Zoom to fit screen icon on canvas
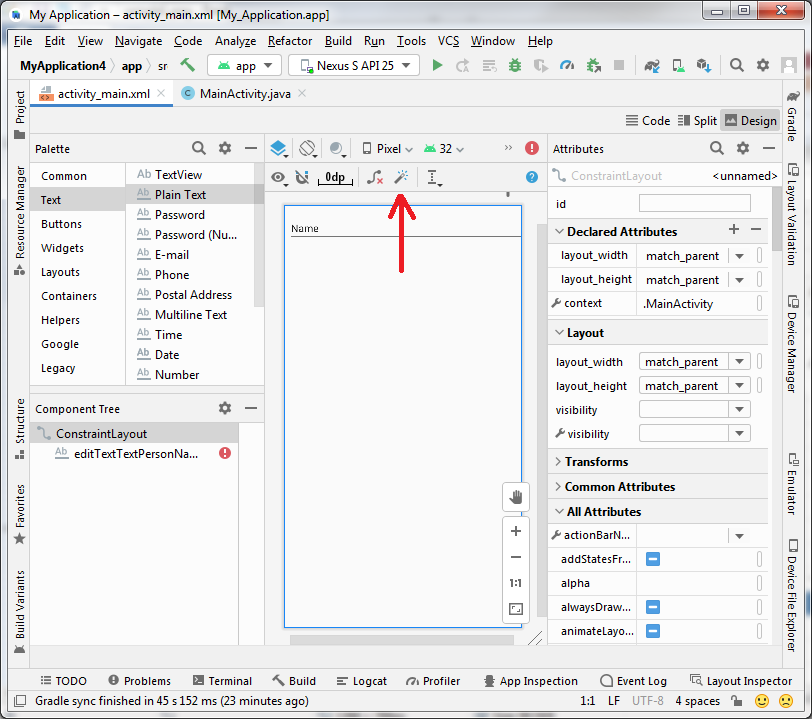The height and width of the screenshot is (719, 812). point(516,609)
